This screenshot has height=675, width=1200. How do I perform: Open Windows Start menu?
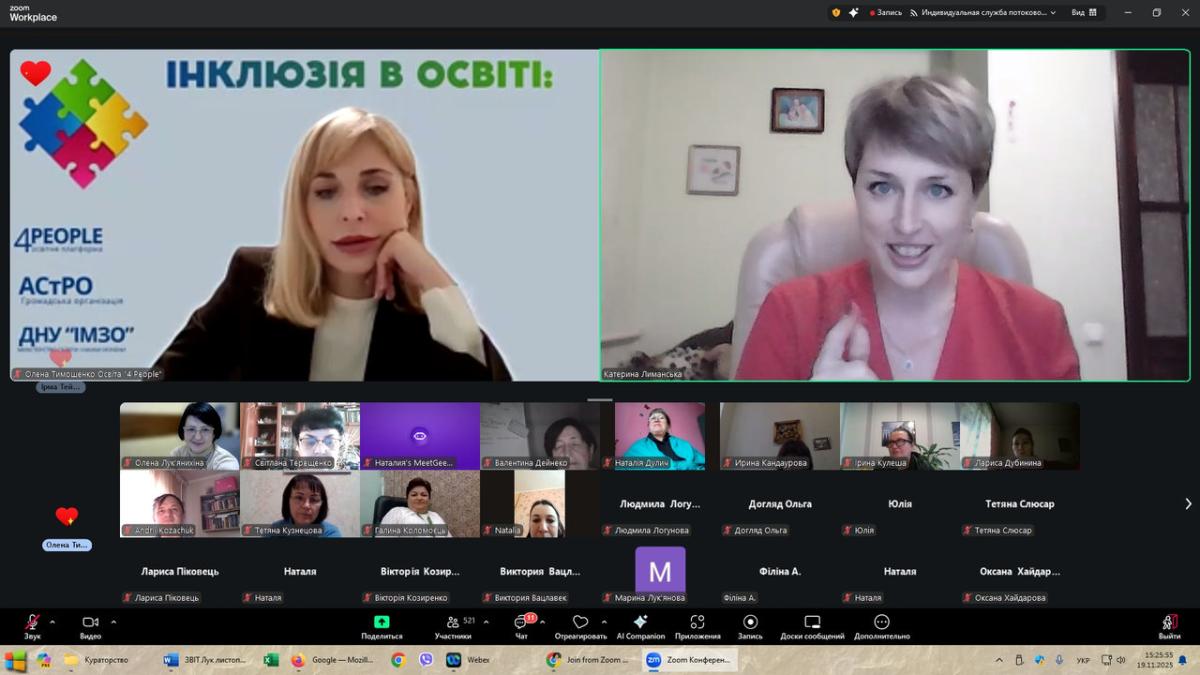pos(15,660)
